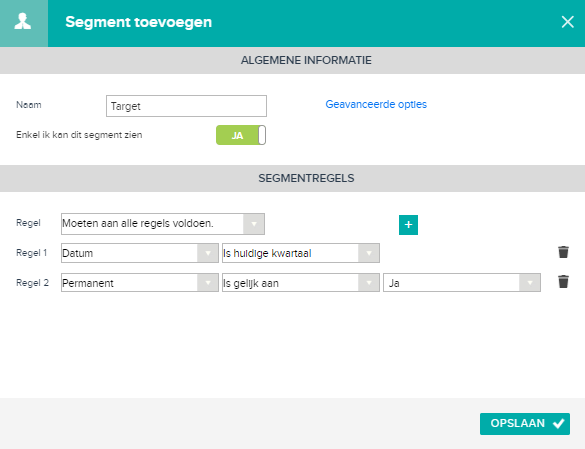Add a new rule with plus icon
This screenshot has width=585, height=449.
click(408, 225)
